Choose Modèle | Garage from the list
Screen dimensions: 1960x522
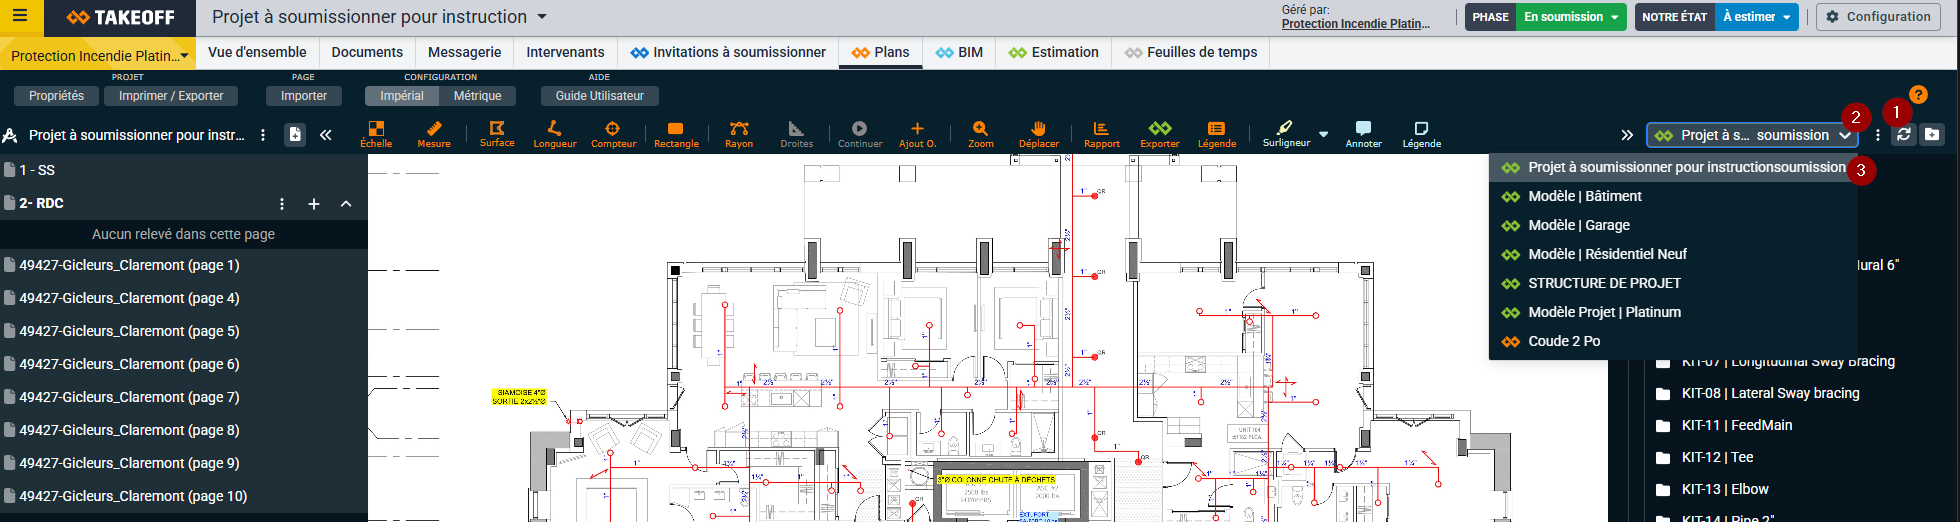pos(1578,225)
